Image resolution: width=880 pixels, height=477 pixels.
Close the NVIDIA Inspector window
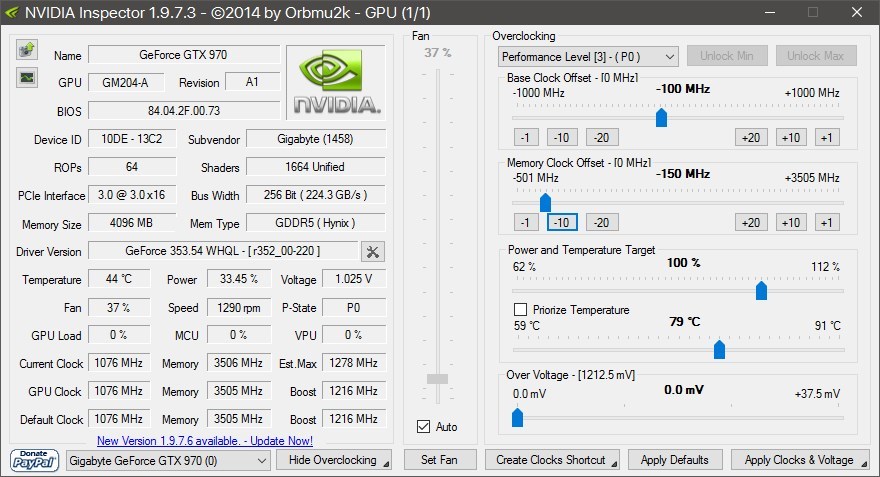pyautogui.click(x=856, y=12)
